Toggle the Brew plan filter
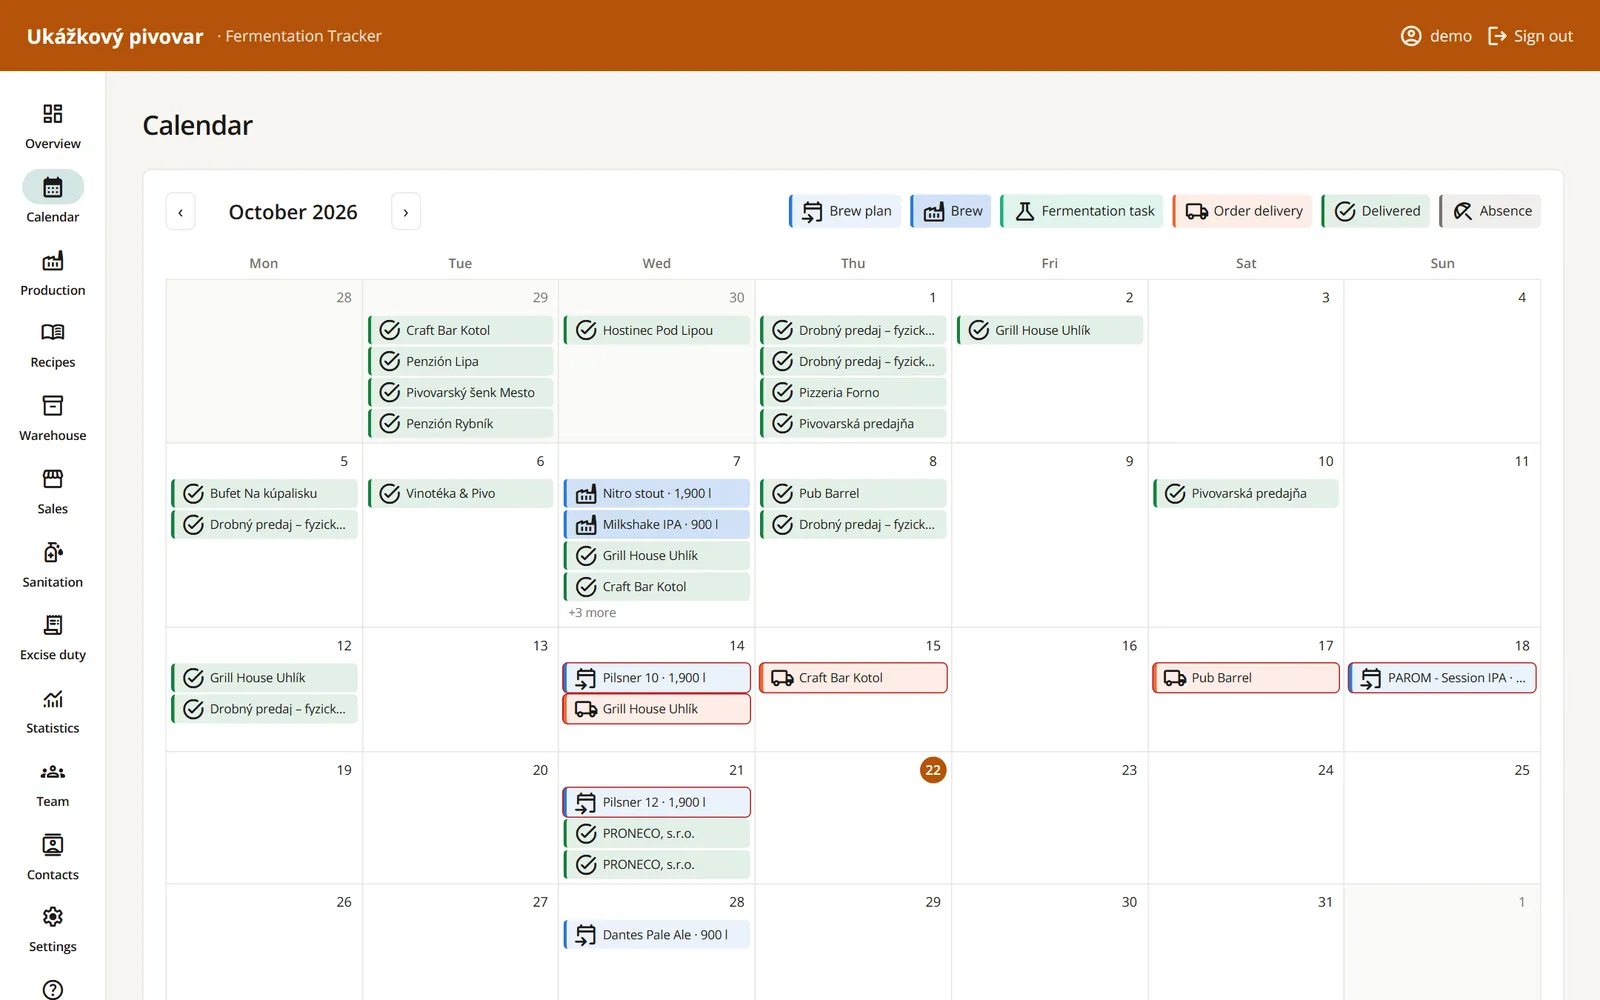Image resolution: width=1600 pixels, height=1000 pixels. [x=846, y=211]
